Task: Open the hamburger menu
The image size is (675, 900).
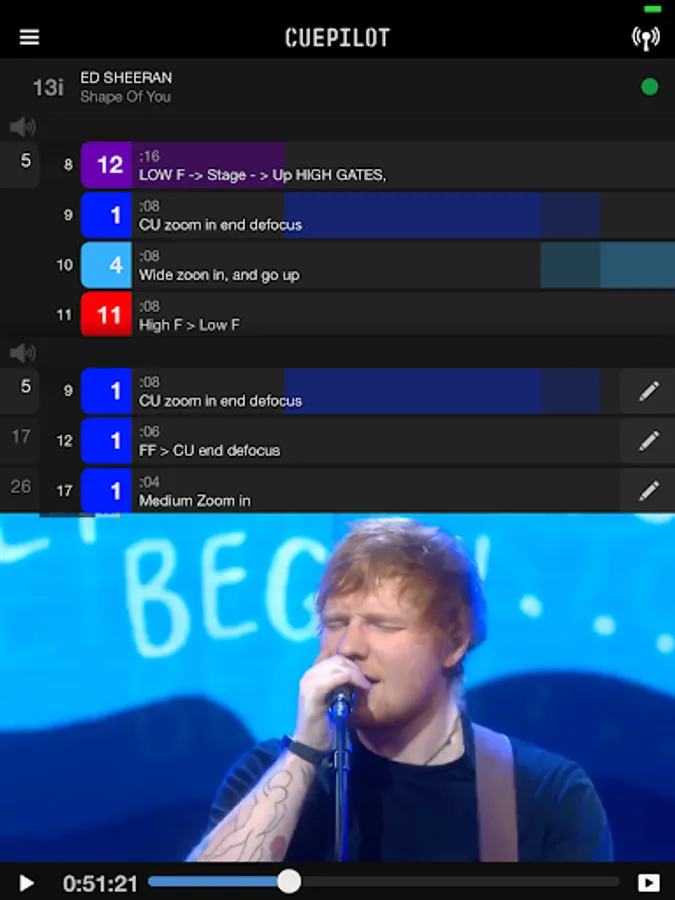Action: pos(29,37)
